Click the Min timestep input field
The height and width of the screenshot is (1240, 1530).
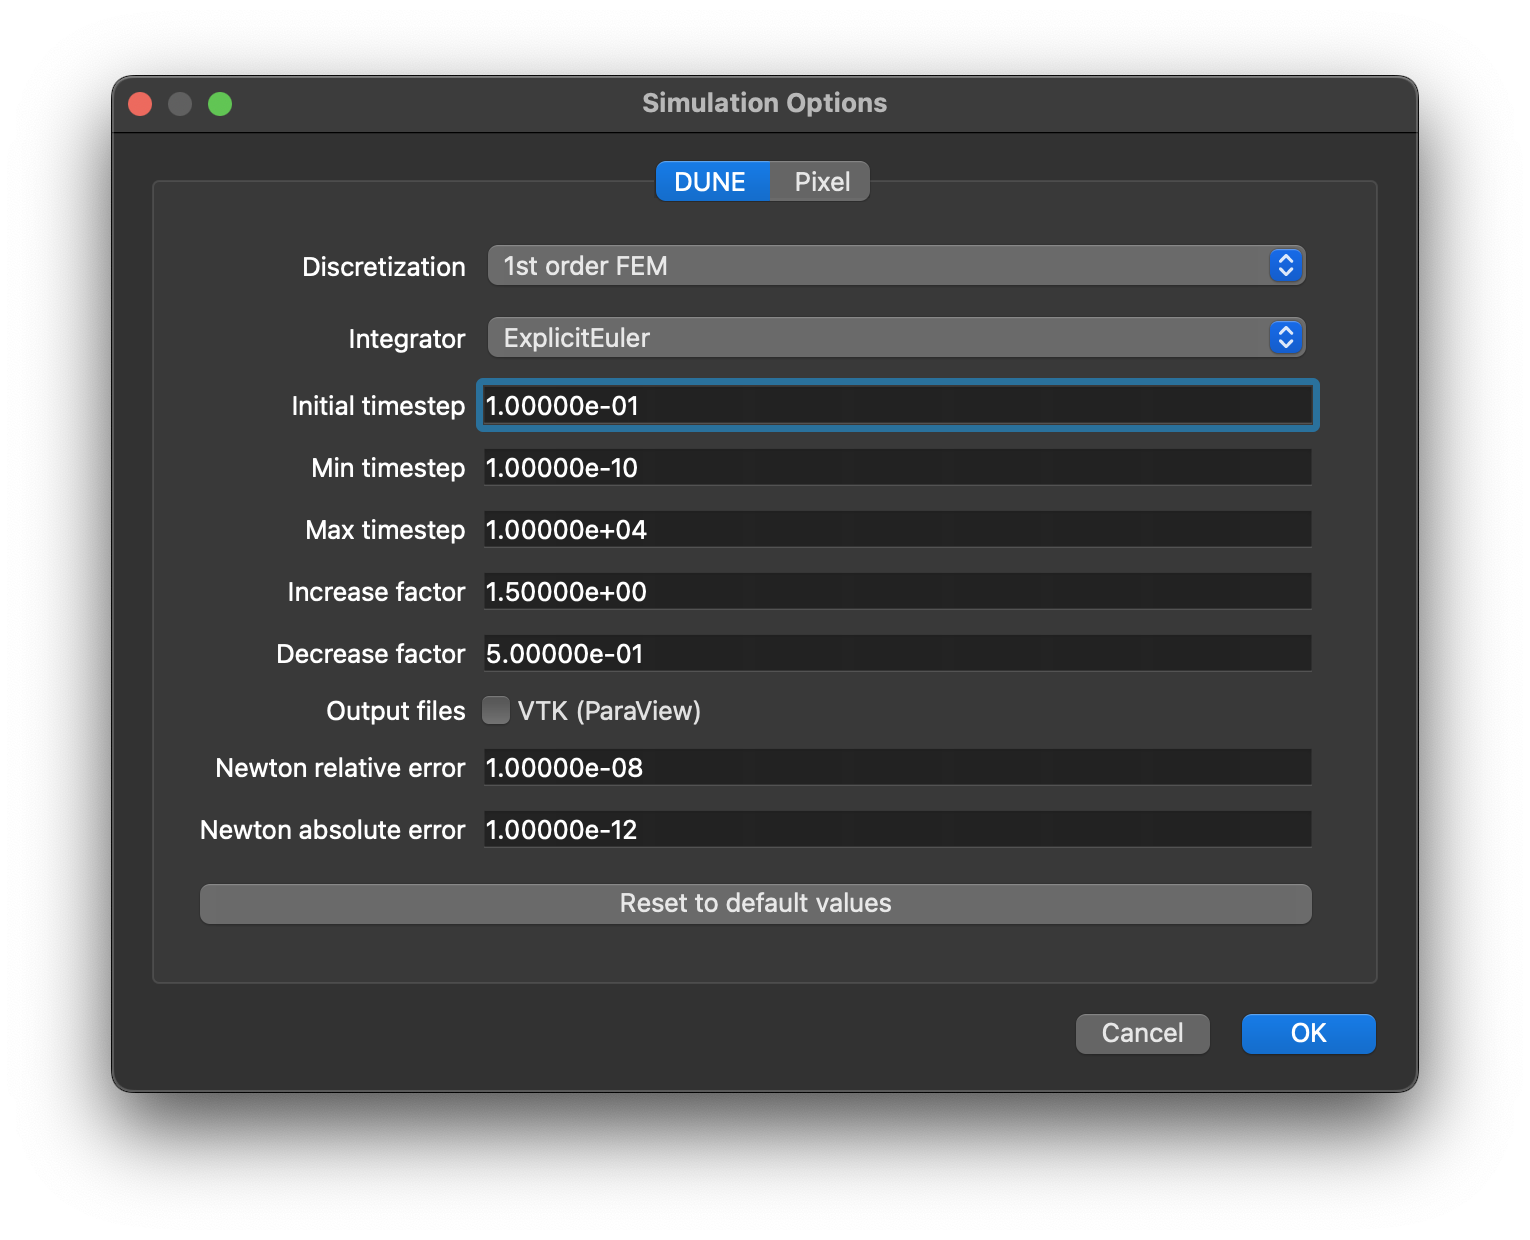point(898,468)
